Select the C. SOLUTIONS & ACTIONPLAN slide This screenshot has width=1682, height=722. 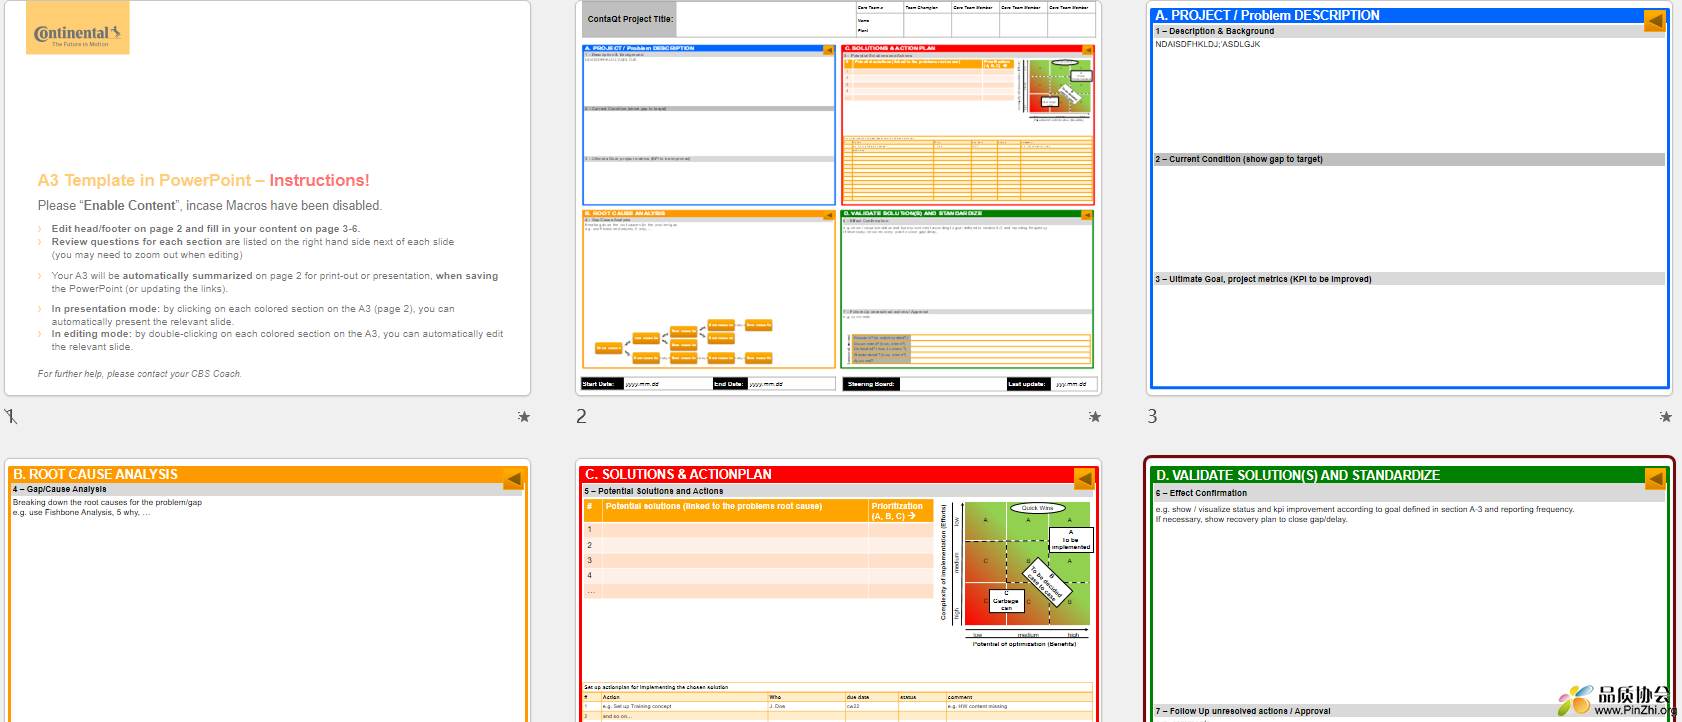[838, 591]
